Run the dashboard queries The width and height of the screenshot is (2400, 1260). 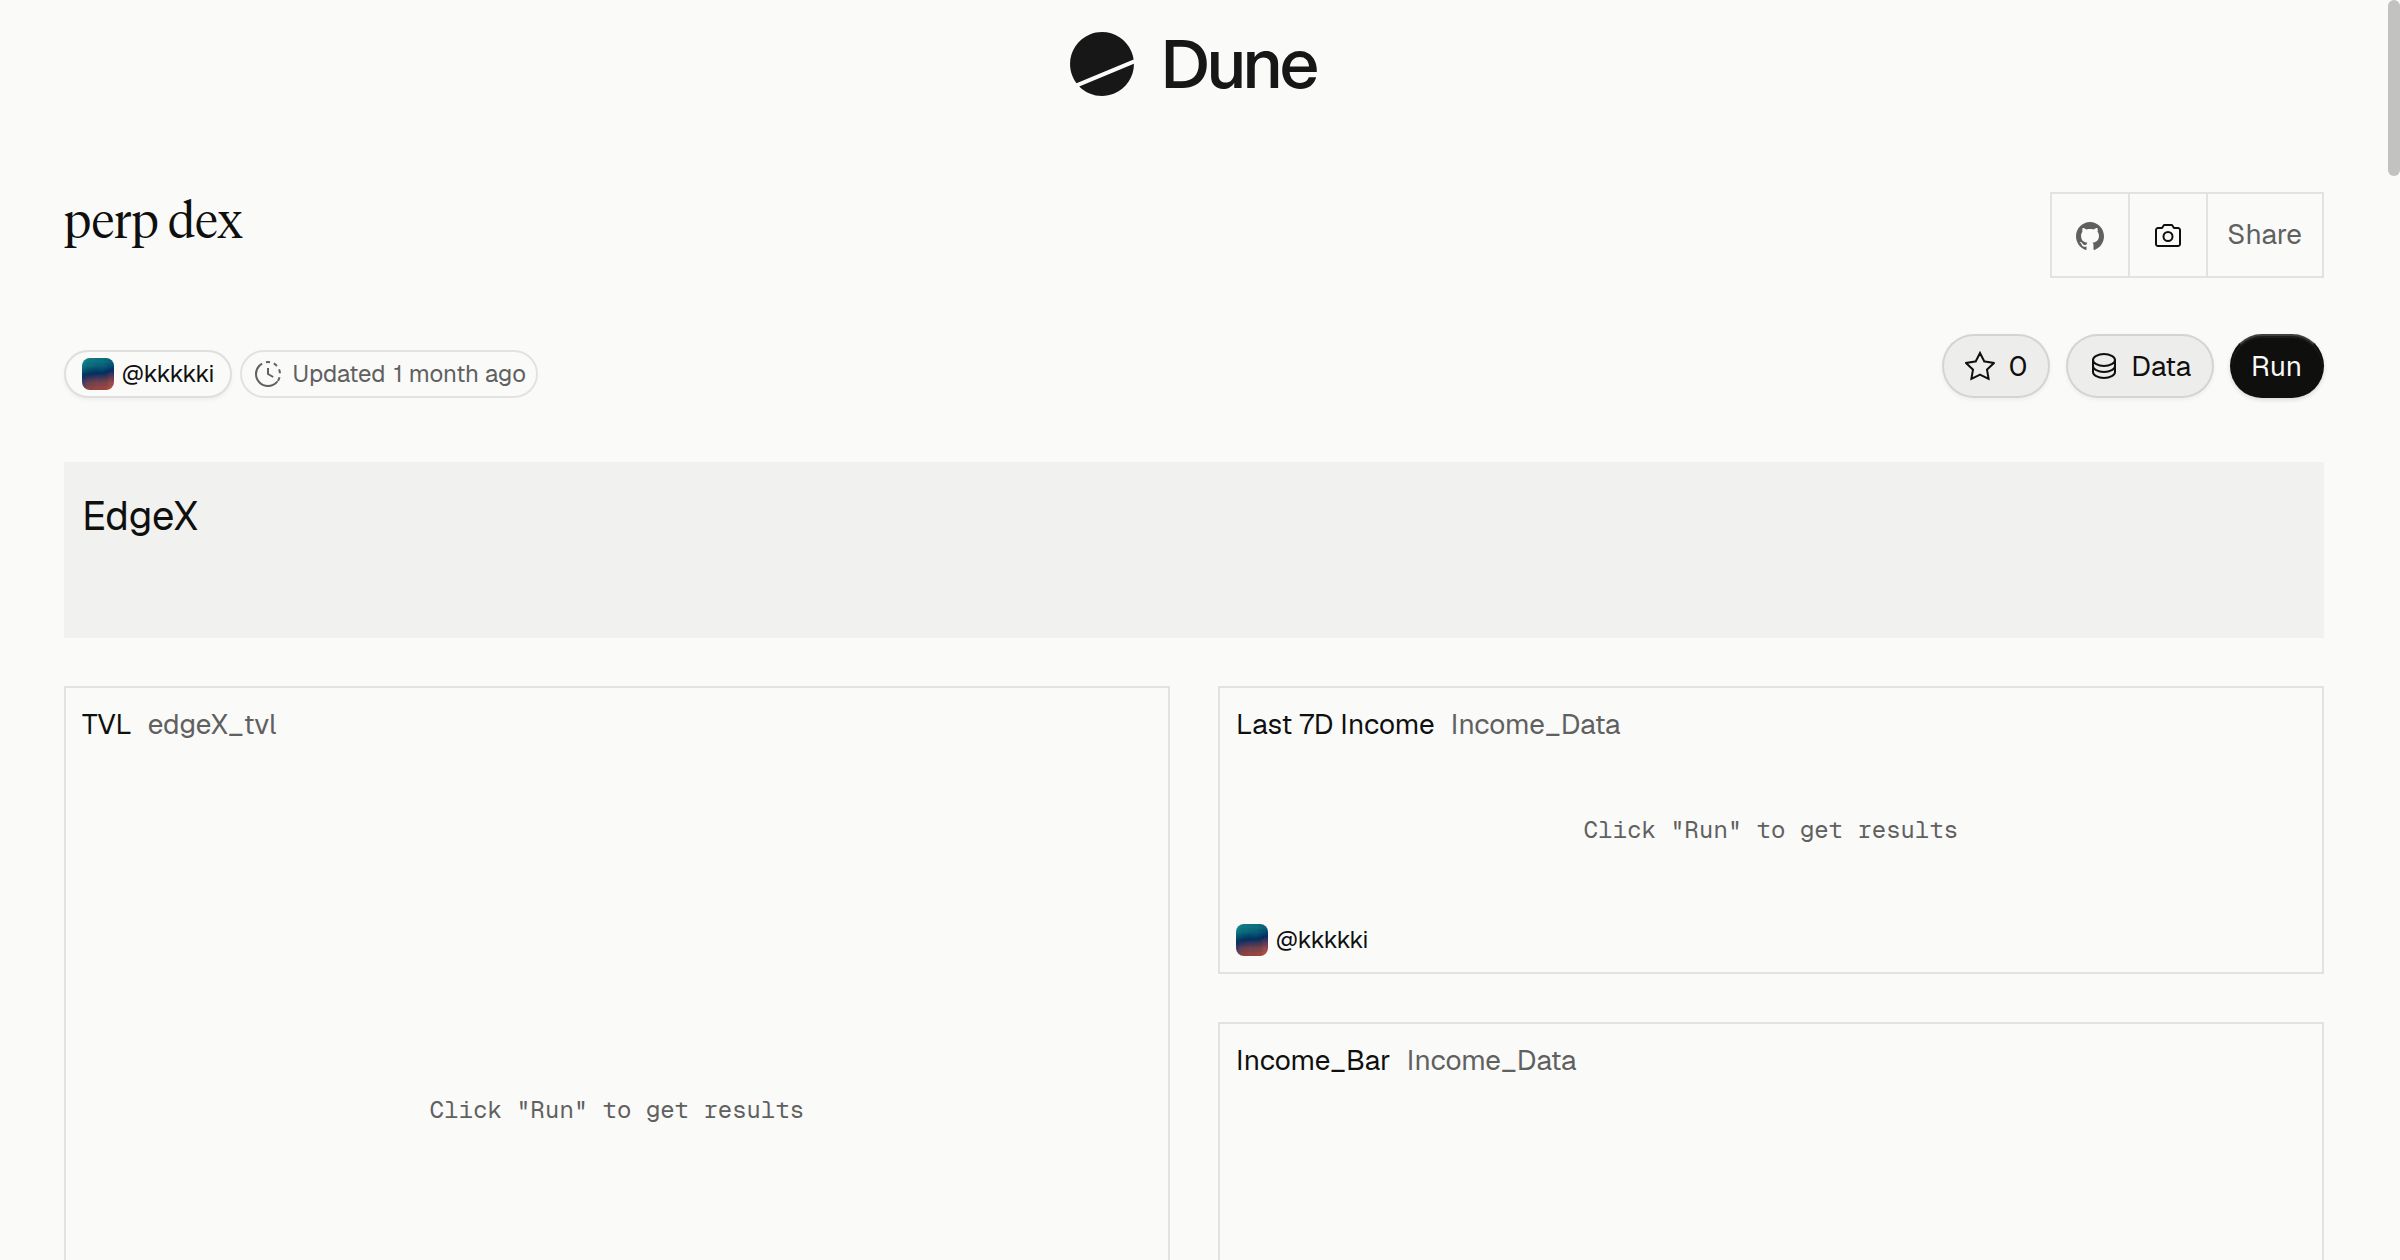point(2277,366)
